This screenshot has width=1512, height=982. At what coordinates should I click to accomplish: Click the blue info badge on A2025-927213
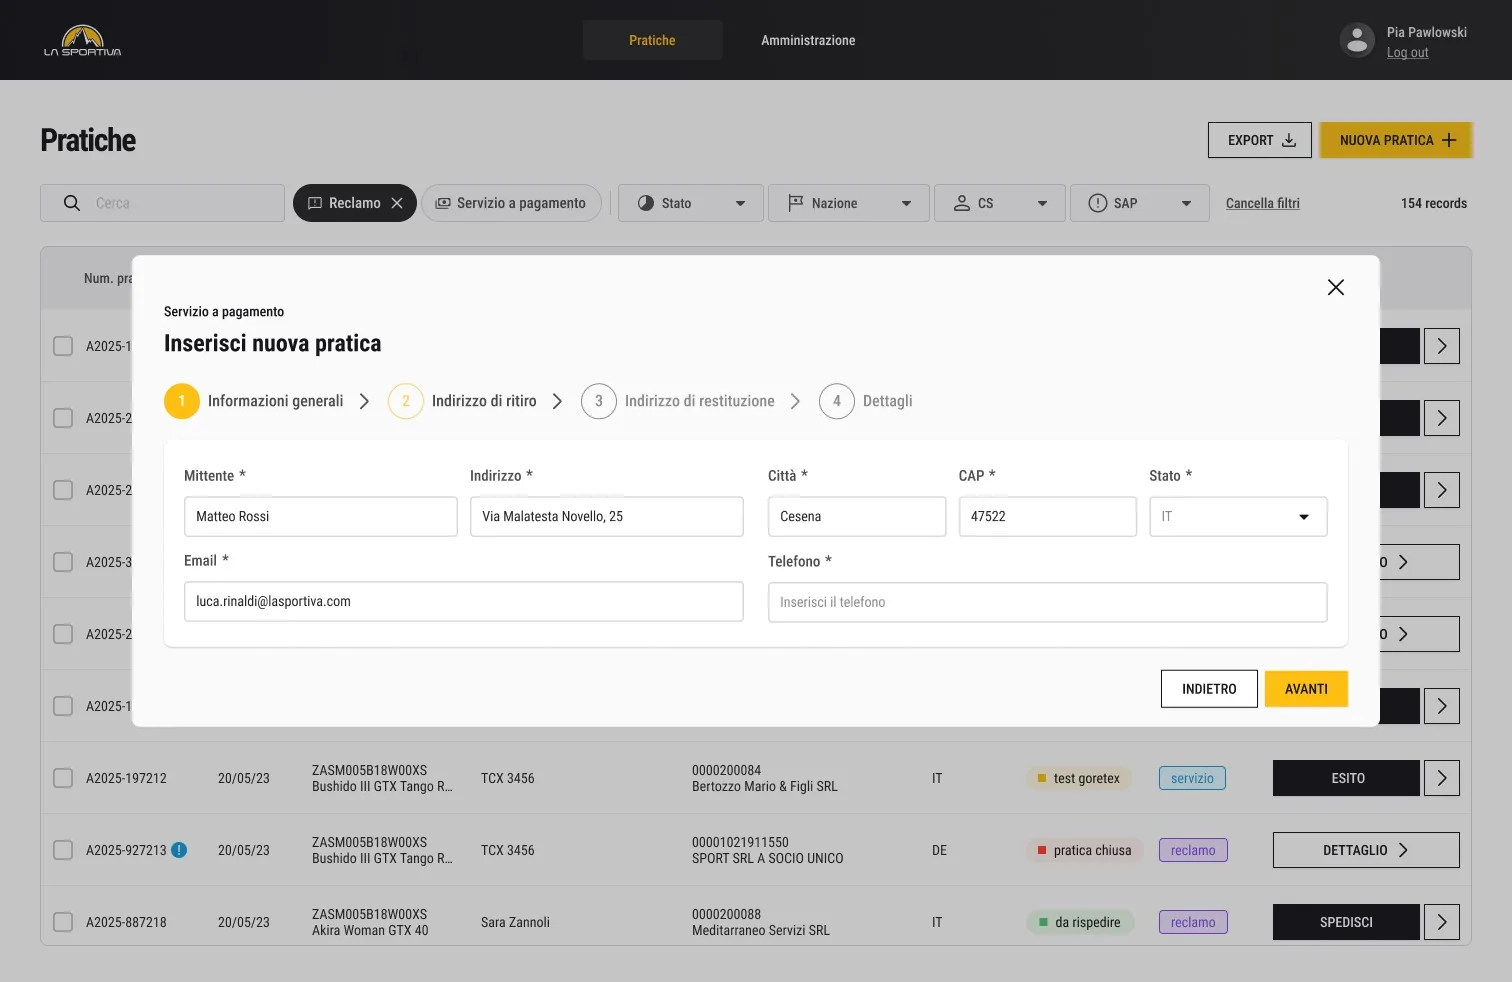point(179,850)
